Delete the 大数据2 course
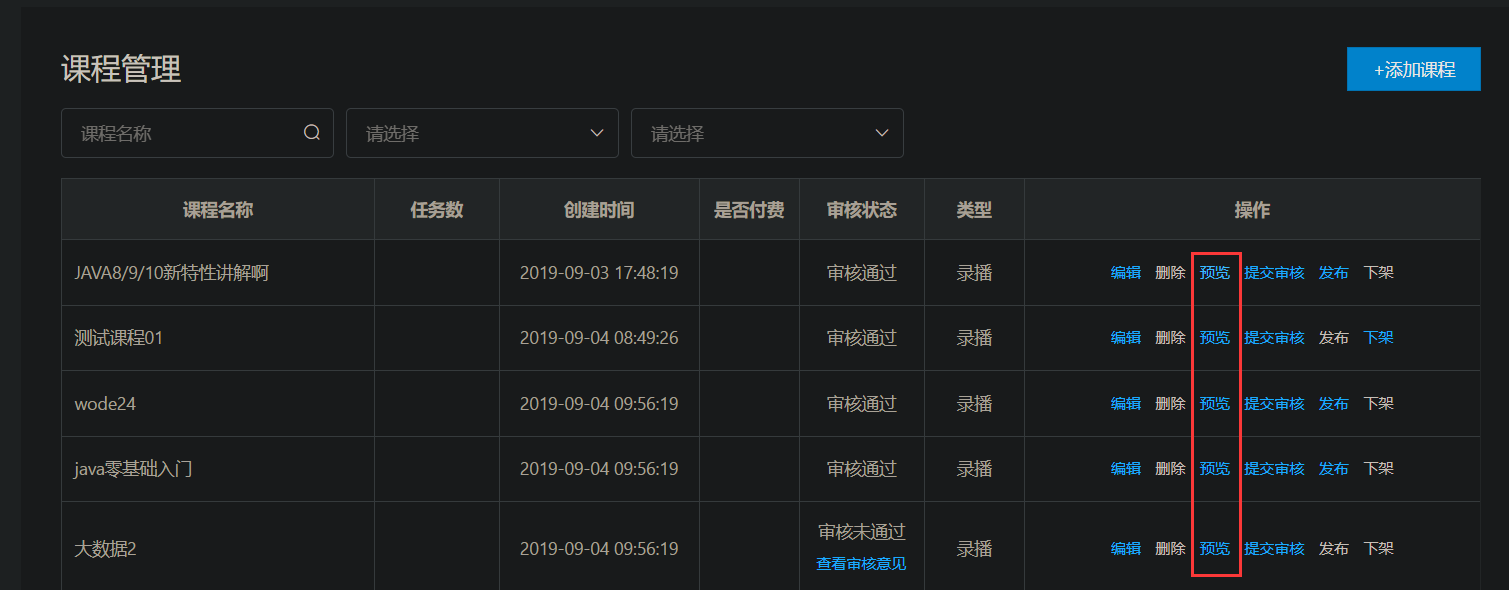1509x590 pixels. tap(1170, 549)
